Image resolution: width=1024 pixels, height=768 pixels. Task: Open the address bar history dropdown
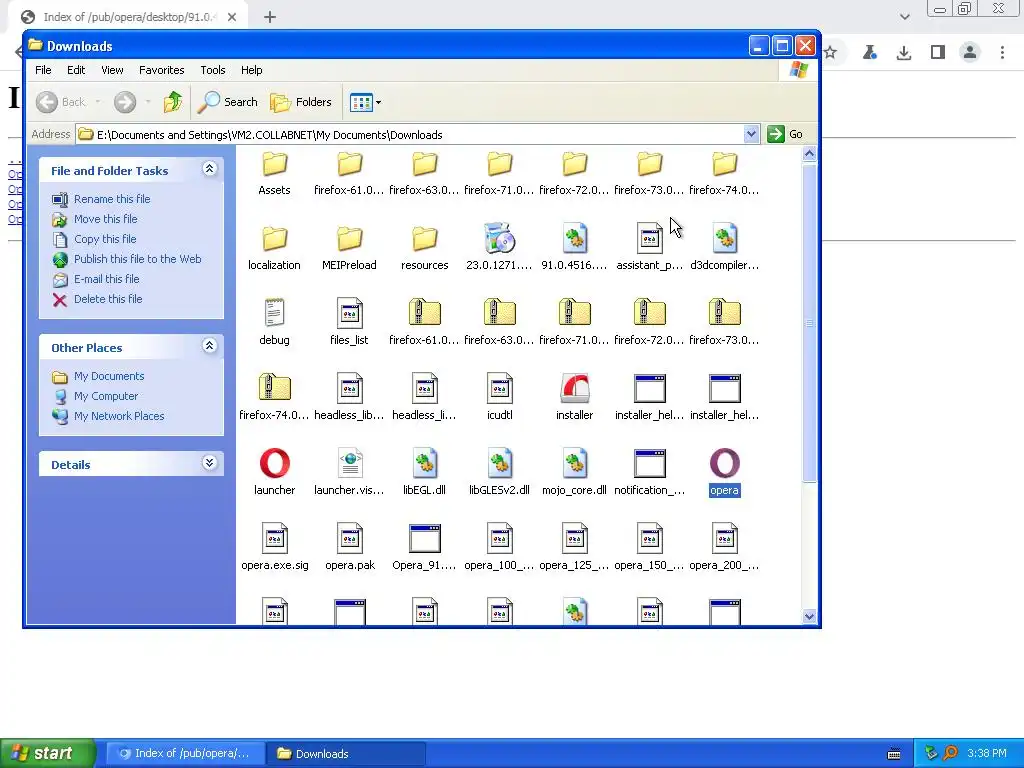(x=751, y=134)
